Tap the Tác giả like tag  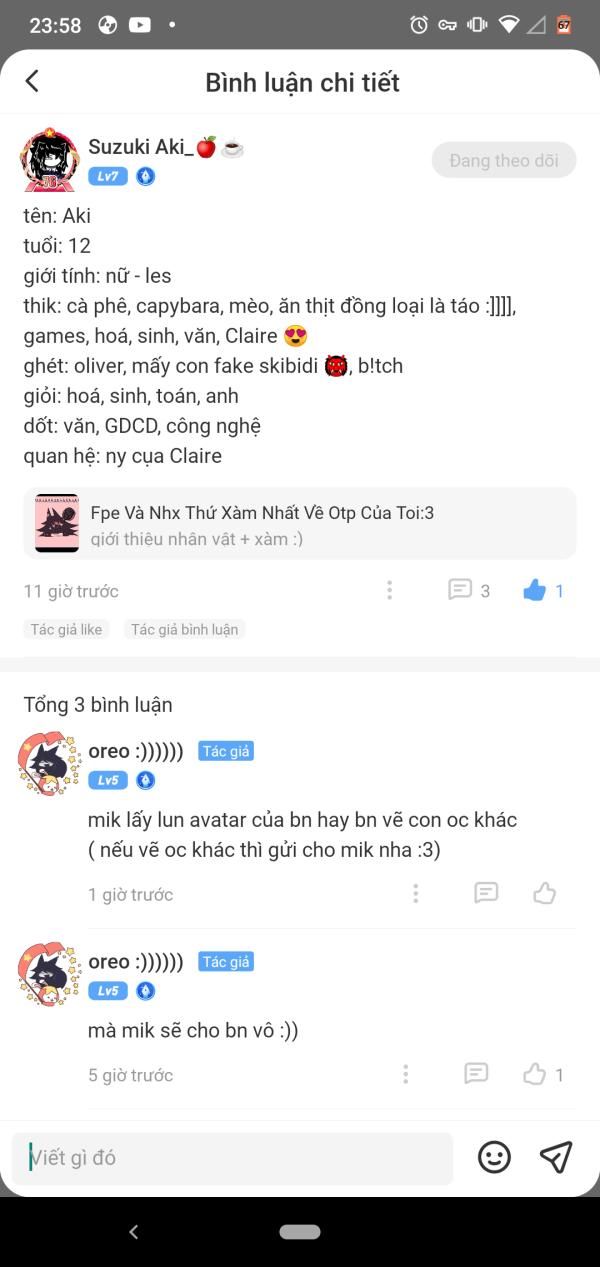[x=66, y=629]
